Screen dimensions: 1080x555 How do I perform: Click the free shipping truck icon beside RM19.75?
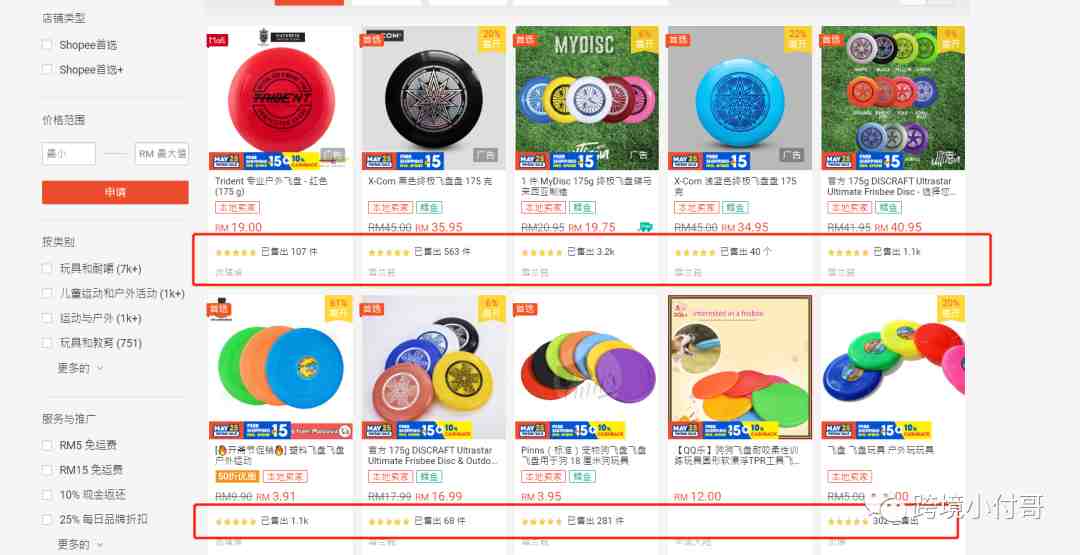click(645, 227)
